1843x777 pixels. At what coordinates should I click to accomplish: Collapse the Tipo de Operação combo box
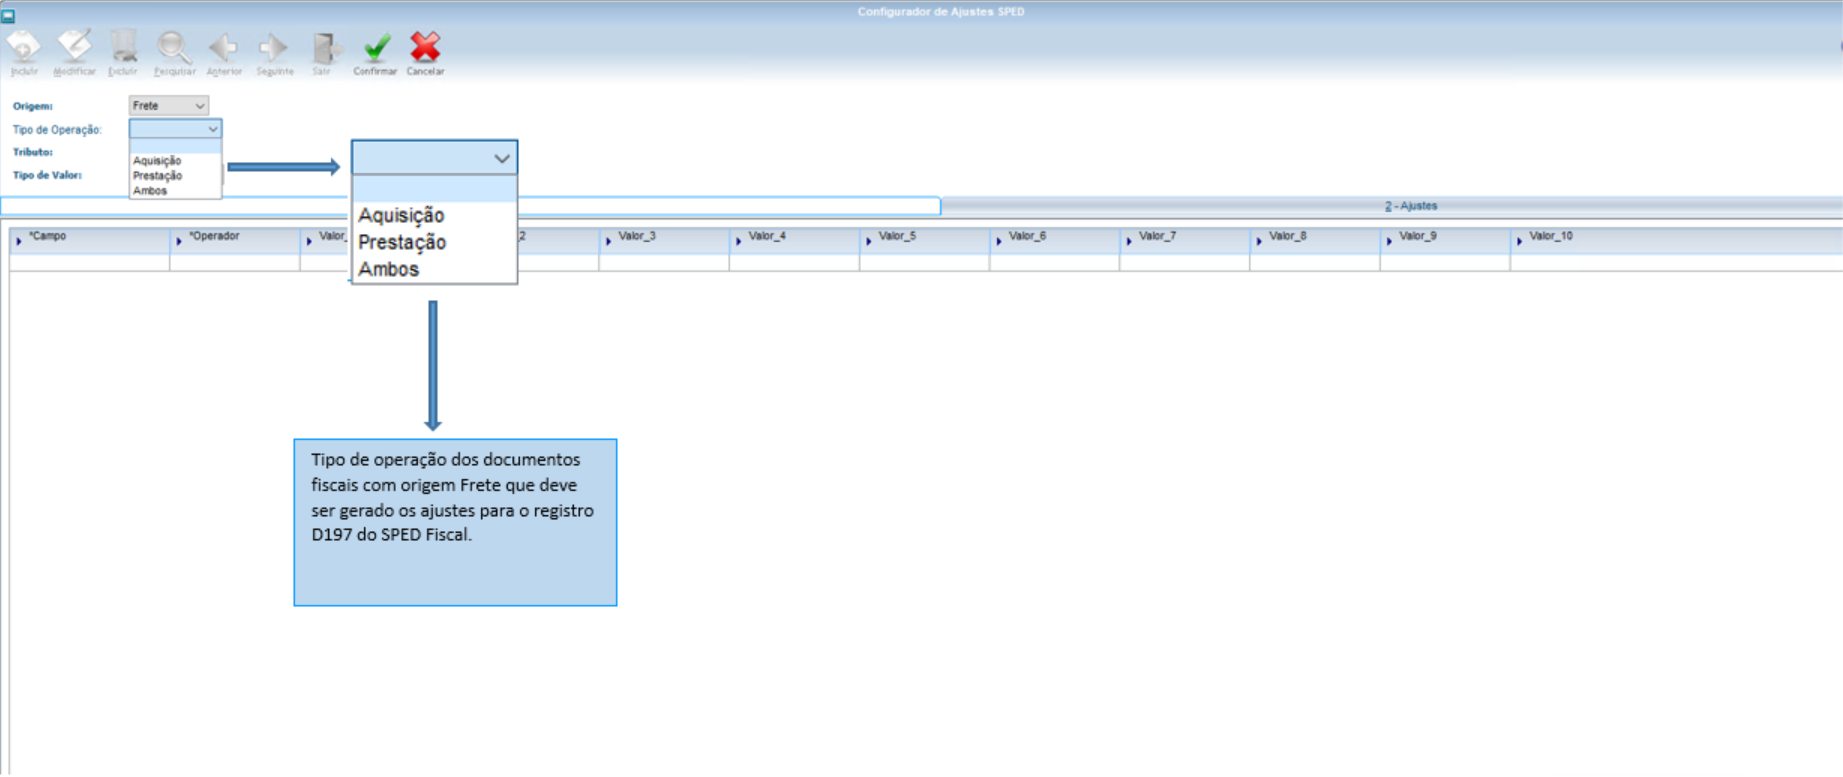(213, 129)
